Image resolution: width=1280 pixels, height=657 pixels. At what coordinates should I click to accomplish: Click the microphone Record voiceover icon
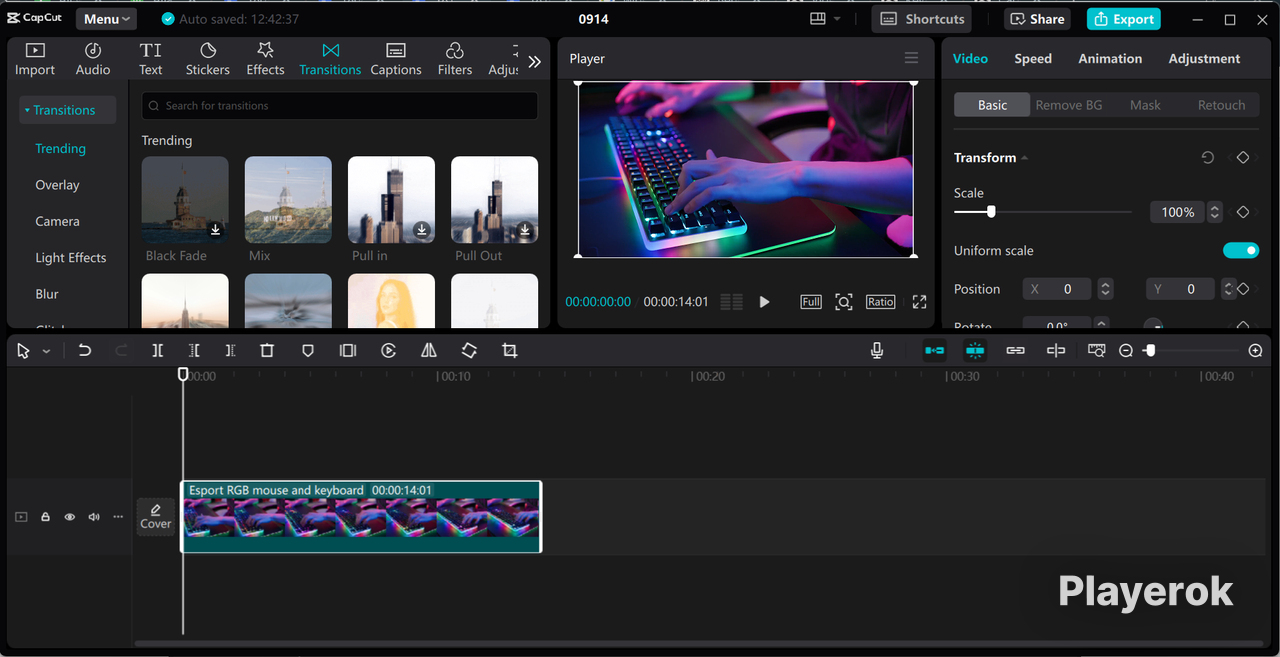point(877,351)
